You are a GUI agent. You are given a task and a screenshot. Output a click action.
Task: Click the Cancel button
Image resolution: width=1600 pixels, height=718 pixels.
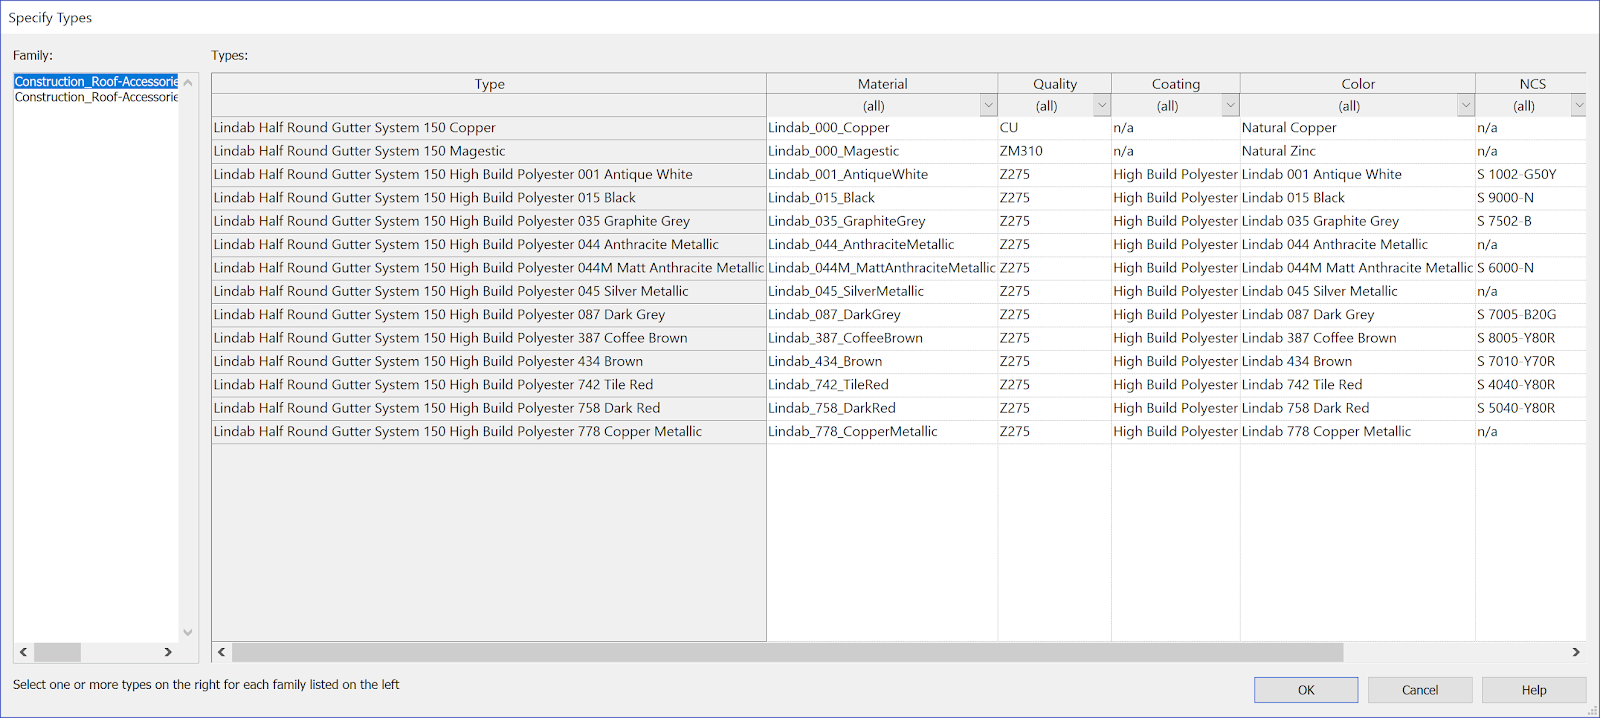click(1420, 690)
